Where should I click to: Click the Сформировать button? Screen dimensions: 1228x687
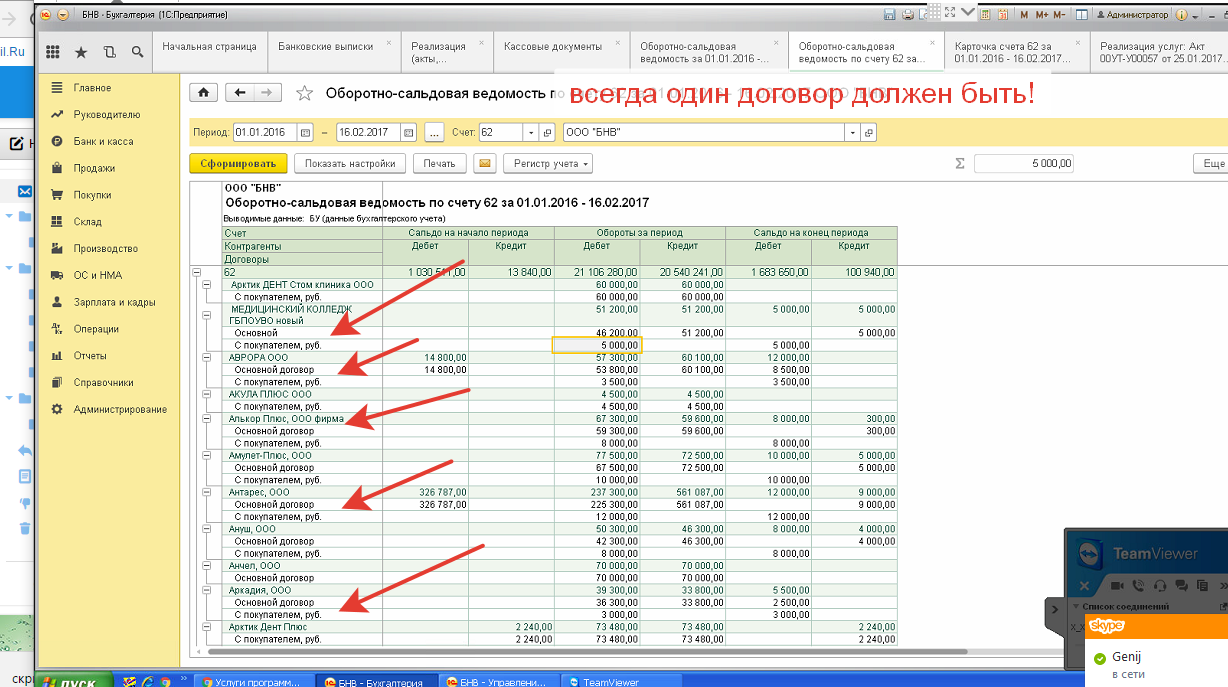pos(238,163)
